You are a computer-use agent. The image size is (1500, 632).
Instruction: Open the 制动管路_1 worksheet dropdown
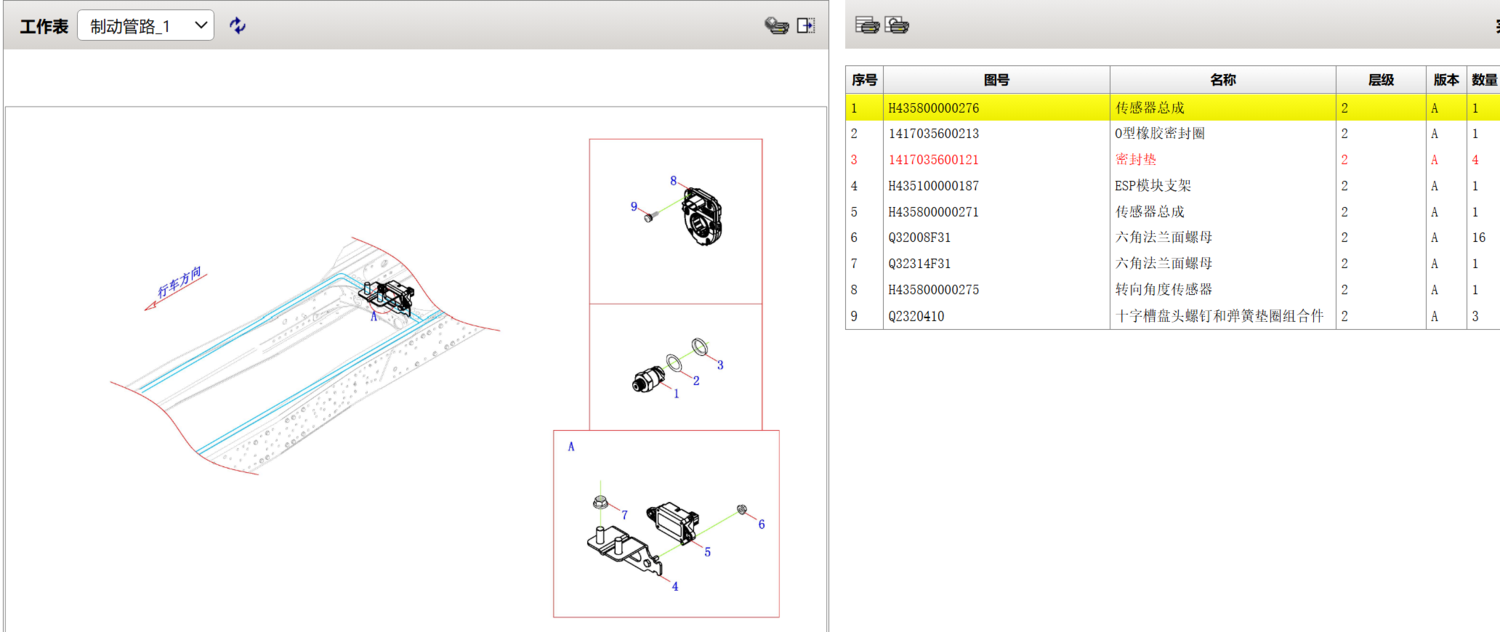(x=146, y=26)
